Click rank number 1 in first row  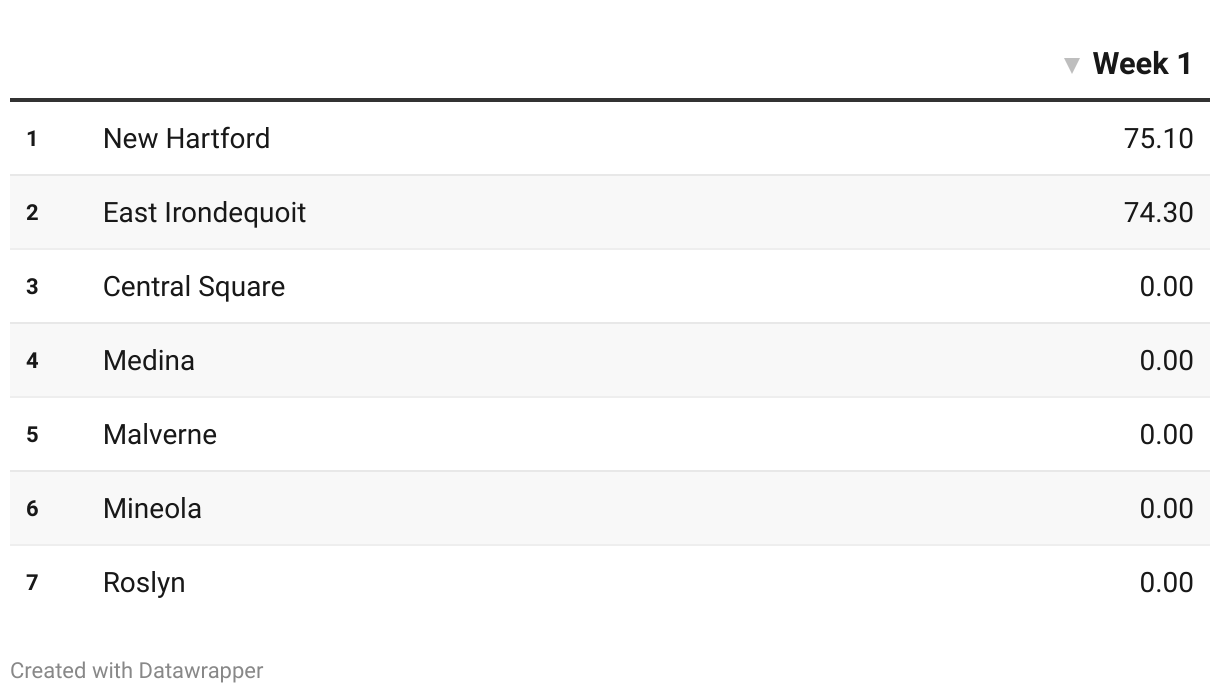coord(32,138)
